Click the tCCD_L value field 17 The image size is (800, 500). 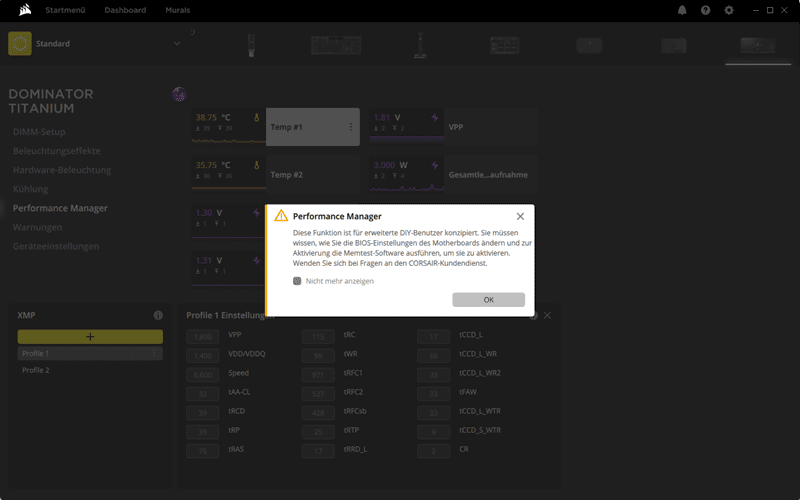[x=433, y=337]
